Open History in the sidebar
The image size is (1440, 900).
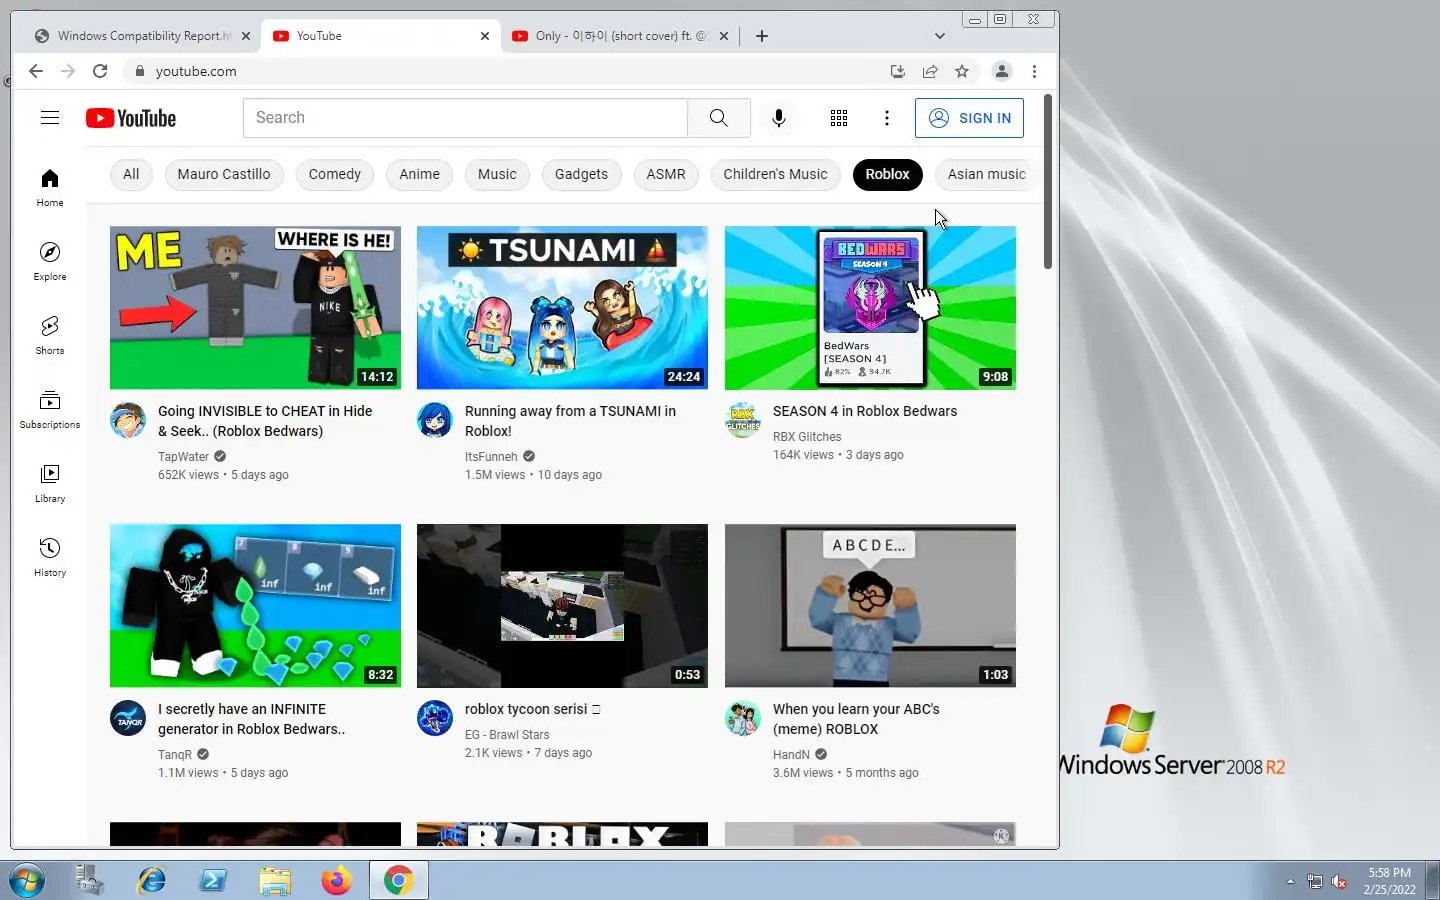tap(50, 558)
